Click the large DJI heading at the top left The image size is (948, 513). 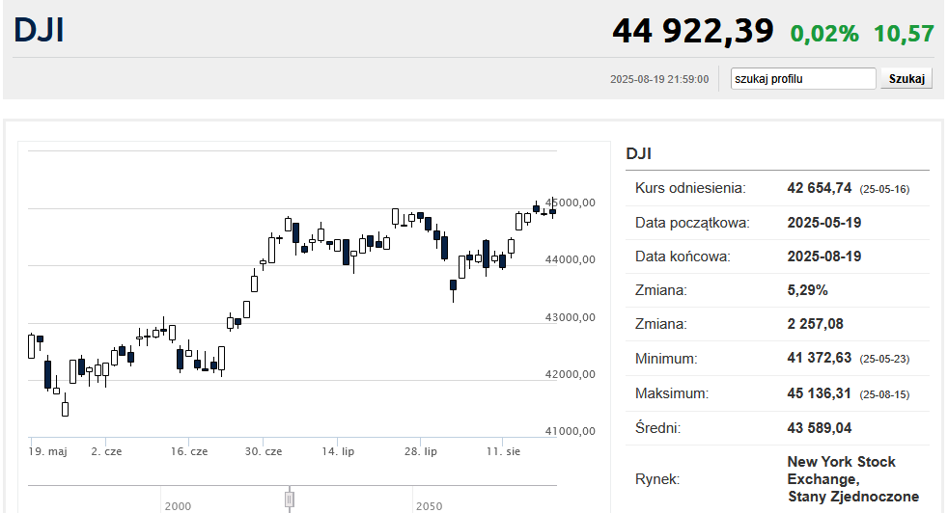39,30
